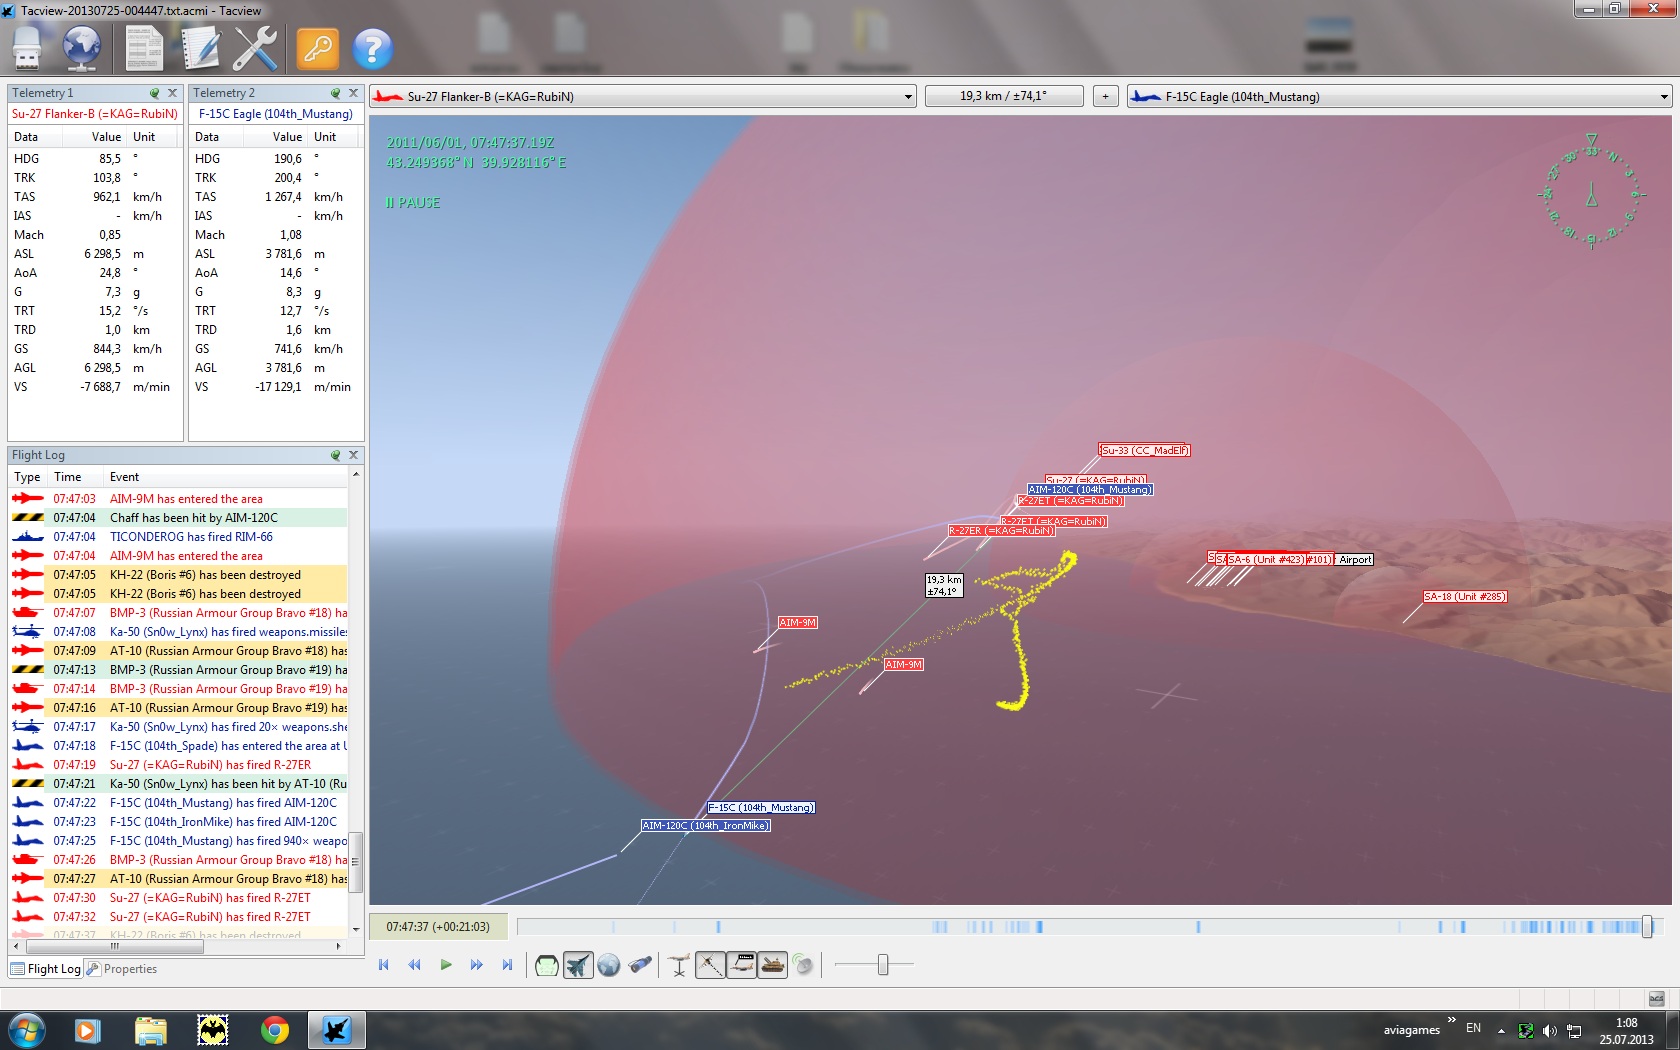Pin the Telemetry 1 panel
The width and height of the screenshot is (1680, 1050).
[155, 93]
